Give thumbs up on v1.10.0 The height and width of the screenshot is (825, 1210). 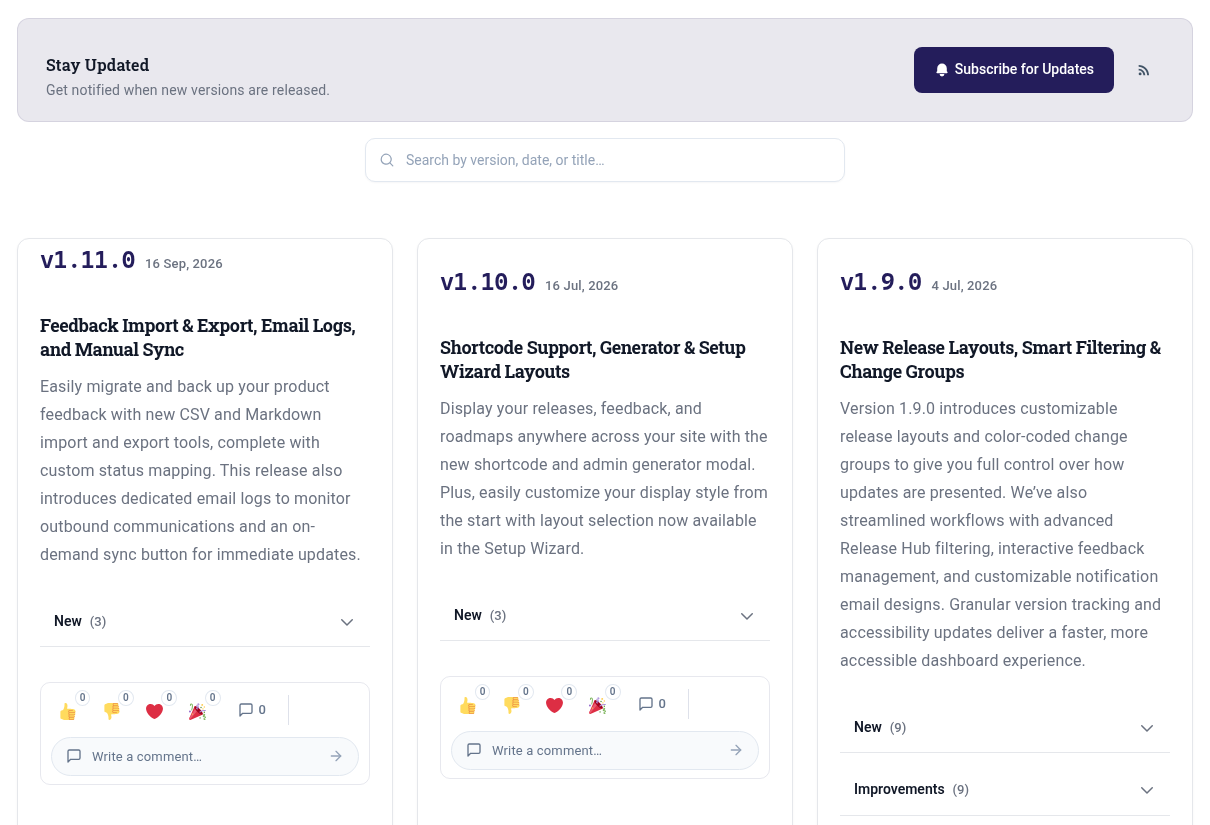467,705
